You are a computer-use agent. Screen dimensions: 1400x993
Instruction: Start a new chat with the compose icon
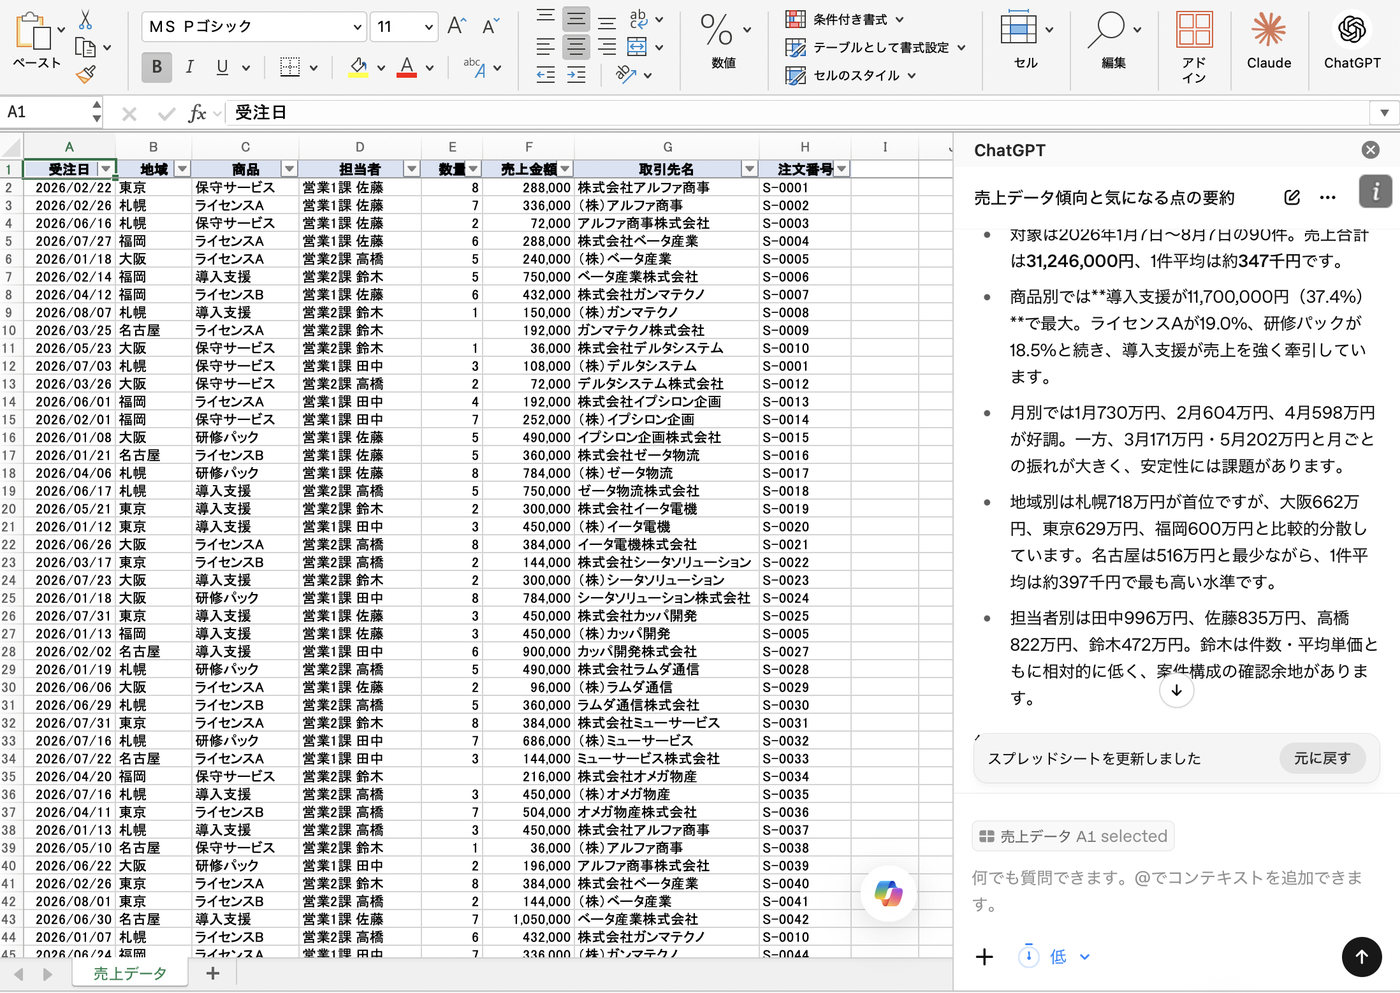(x=1292, y=197)
